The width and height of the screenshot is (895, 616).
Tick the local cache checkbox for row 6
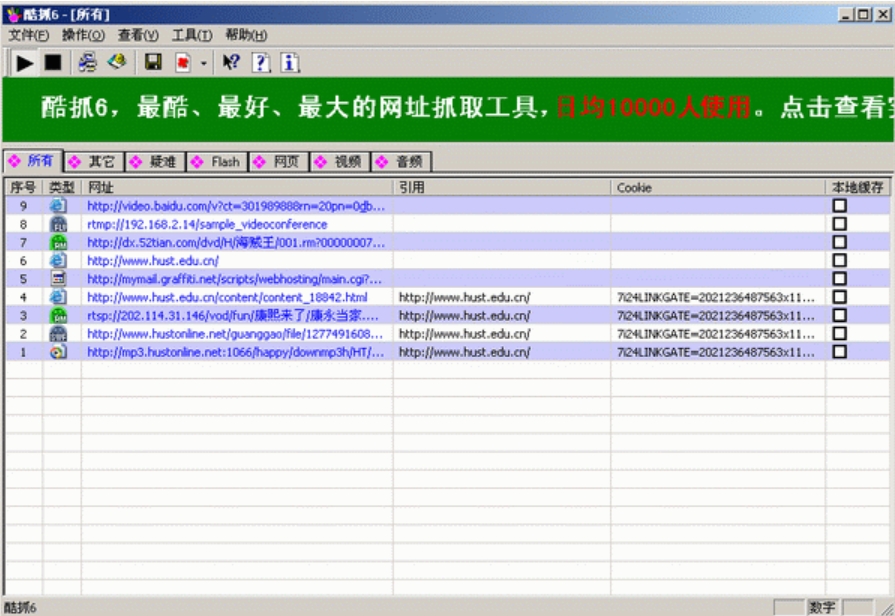(x=839, y=260)
